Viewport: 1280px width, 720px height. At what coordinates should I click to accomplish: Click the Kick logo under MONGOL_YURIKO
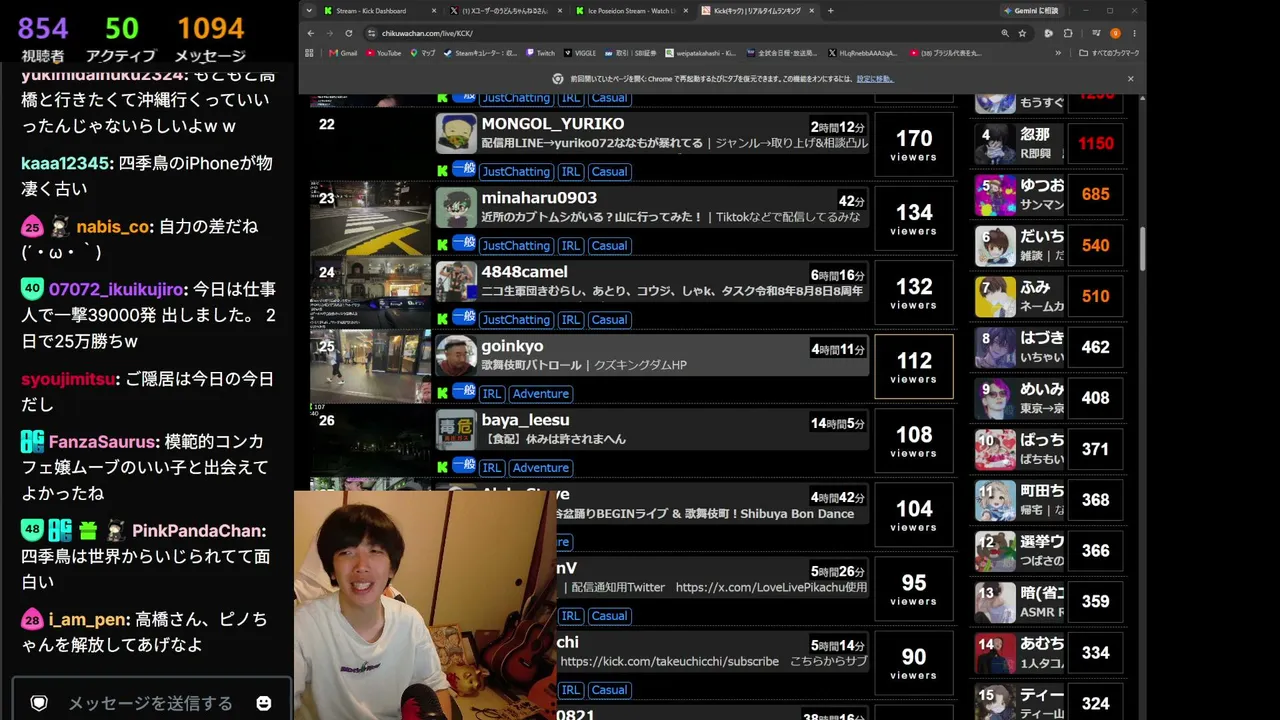[442, 172]
